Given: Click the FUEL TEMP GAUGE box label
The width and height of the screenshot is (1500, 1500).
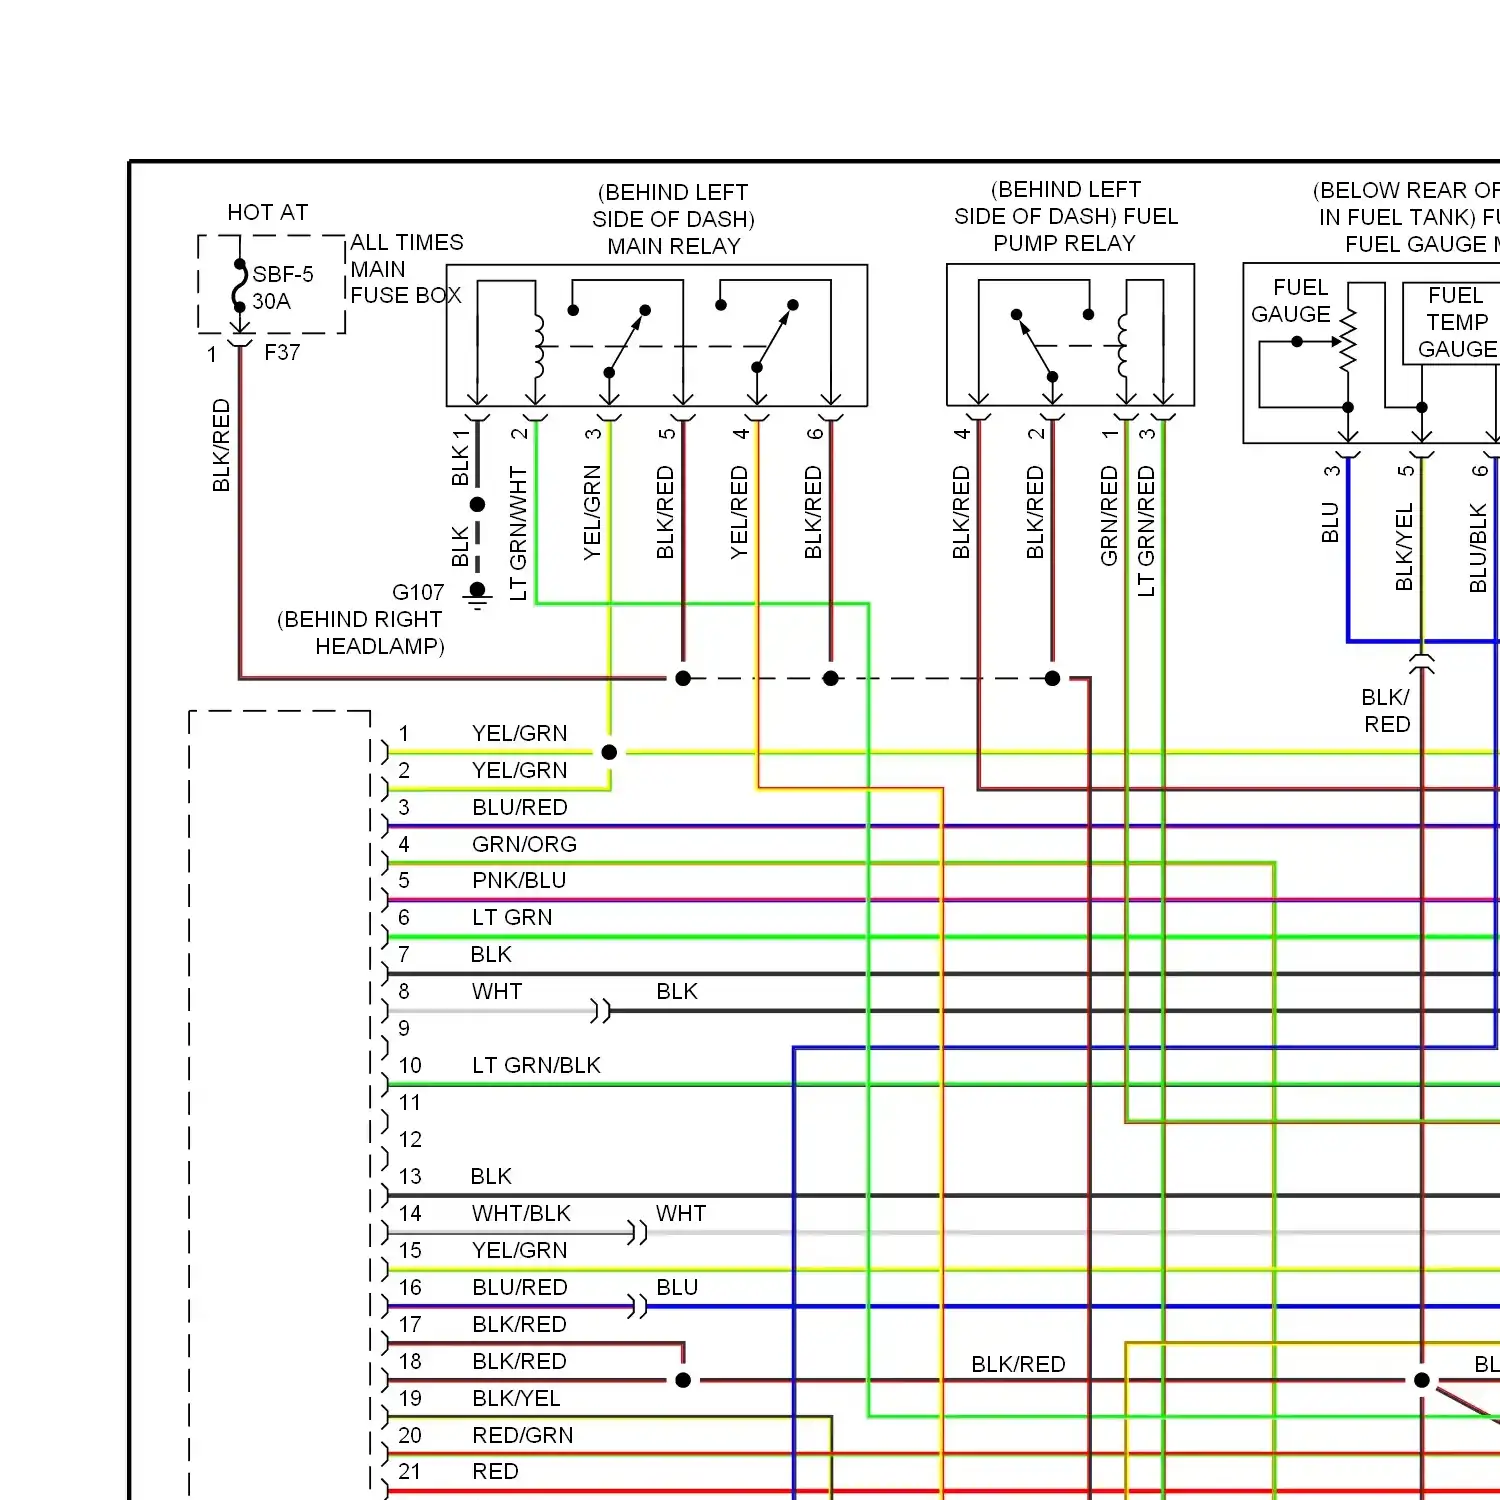Looking at the screenshot, I should [1458, 322].
